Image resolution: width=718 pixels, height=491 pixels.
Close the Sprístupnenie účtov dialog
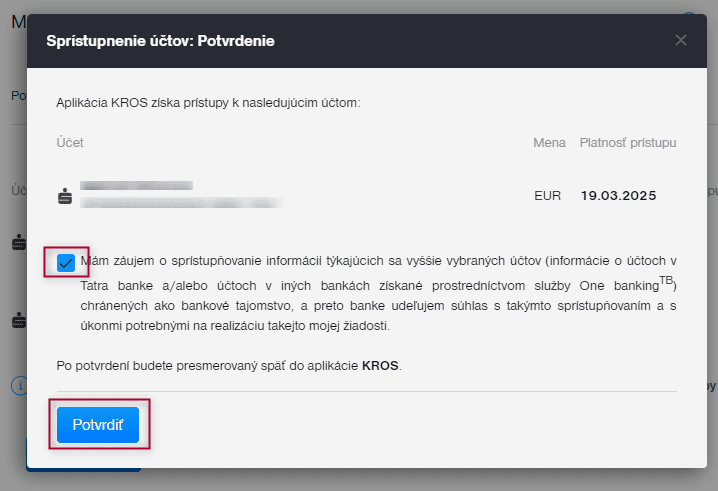point(681,41)
